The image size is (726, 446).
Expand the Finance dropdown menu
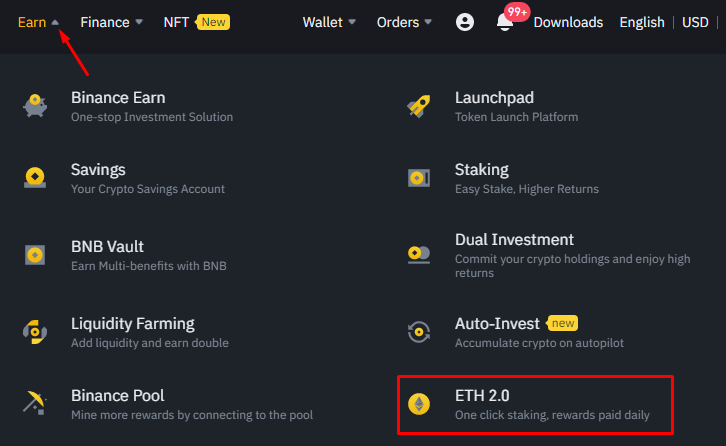click(111, 22)
